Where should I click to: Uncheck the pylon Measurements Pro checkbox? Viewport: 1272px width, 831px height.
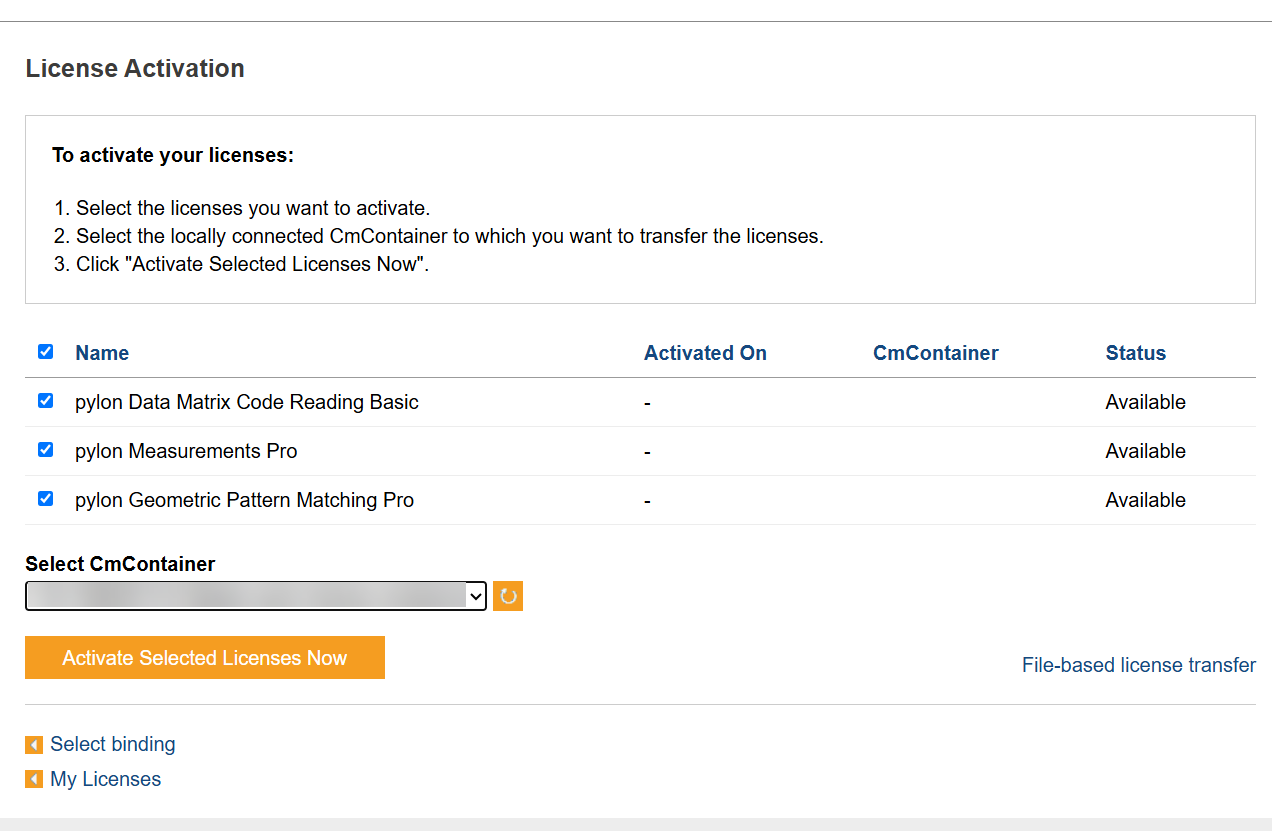click(x=45, y=450)
